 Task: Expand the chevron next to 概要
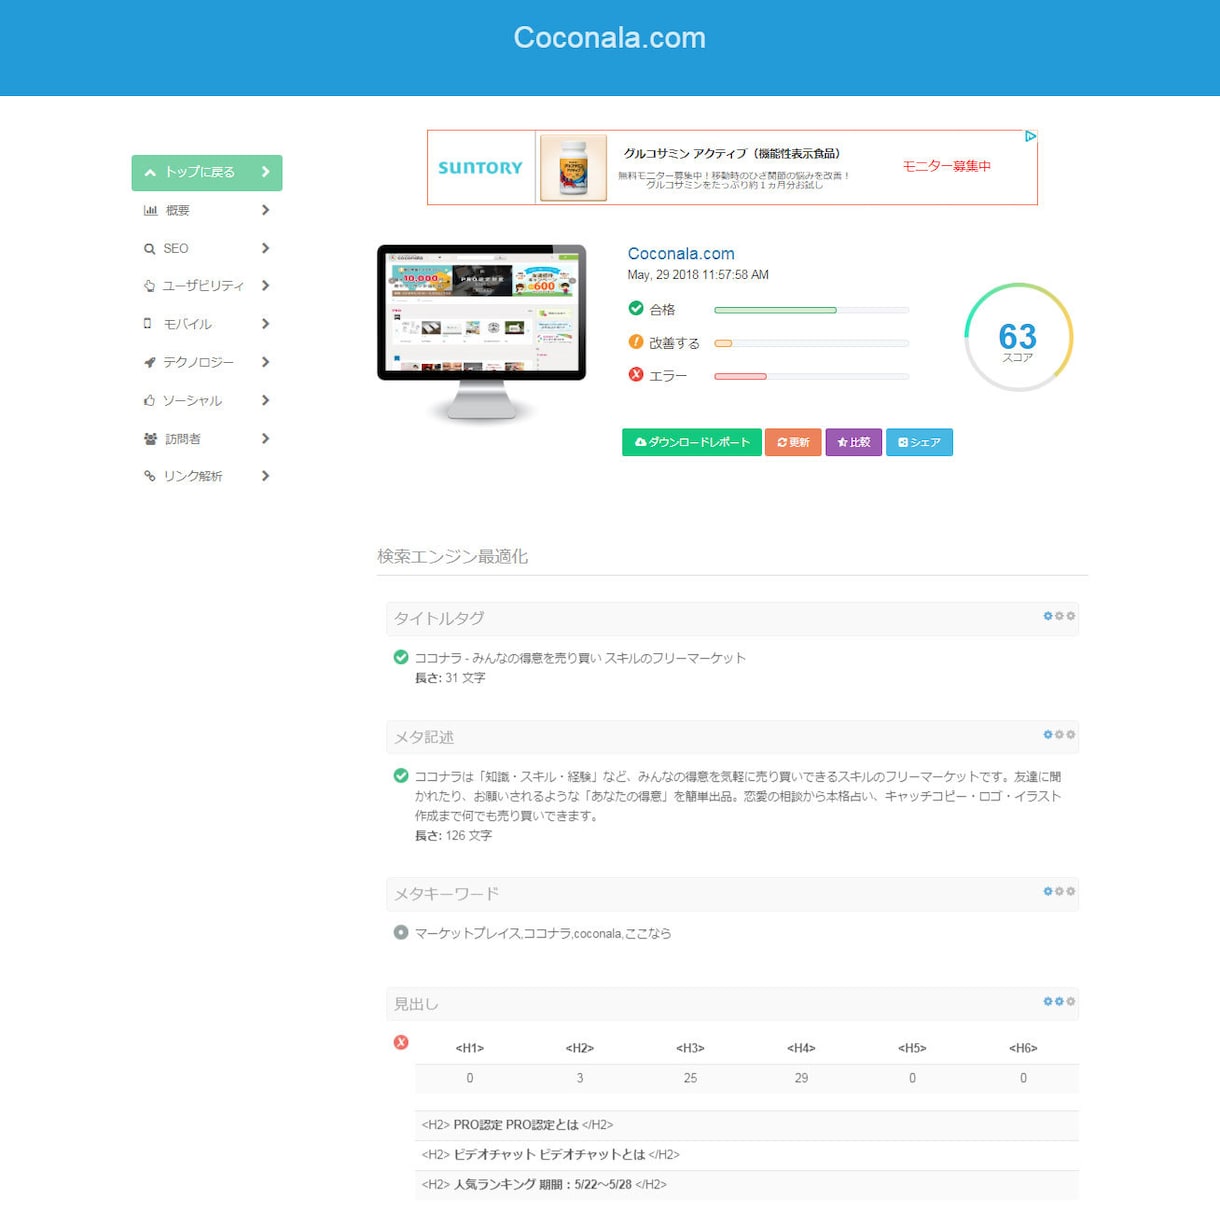[265, 210]
